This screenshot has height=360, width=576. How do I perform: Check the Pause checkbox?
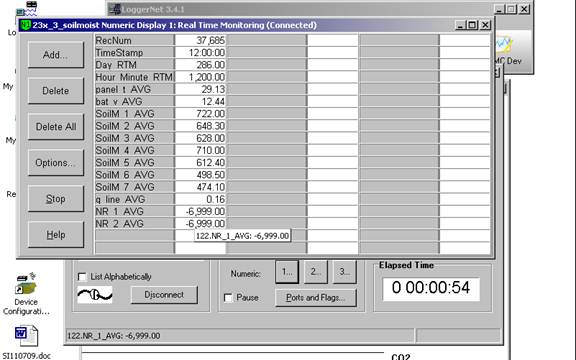click(x=228, y=298)
